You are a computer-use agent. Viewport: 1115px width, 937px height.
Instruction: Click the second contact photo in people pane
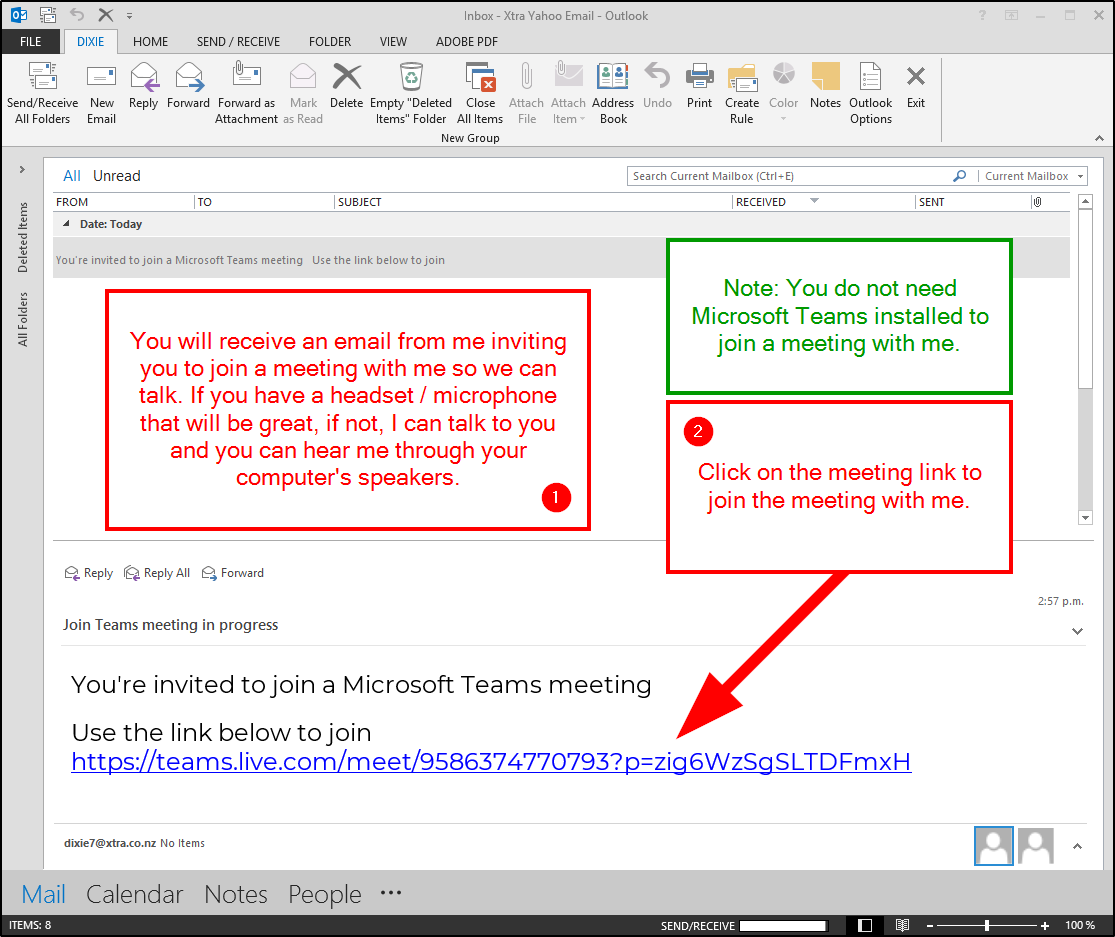(1035, 845)
